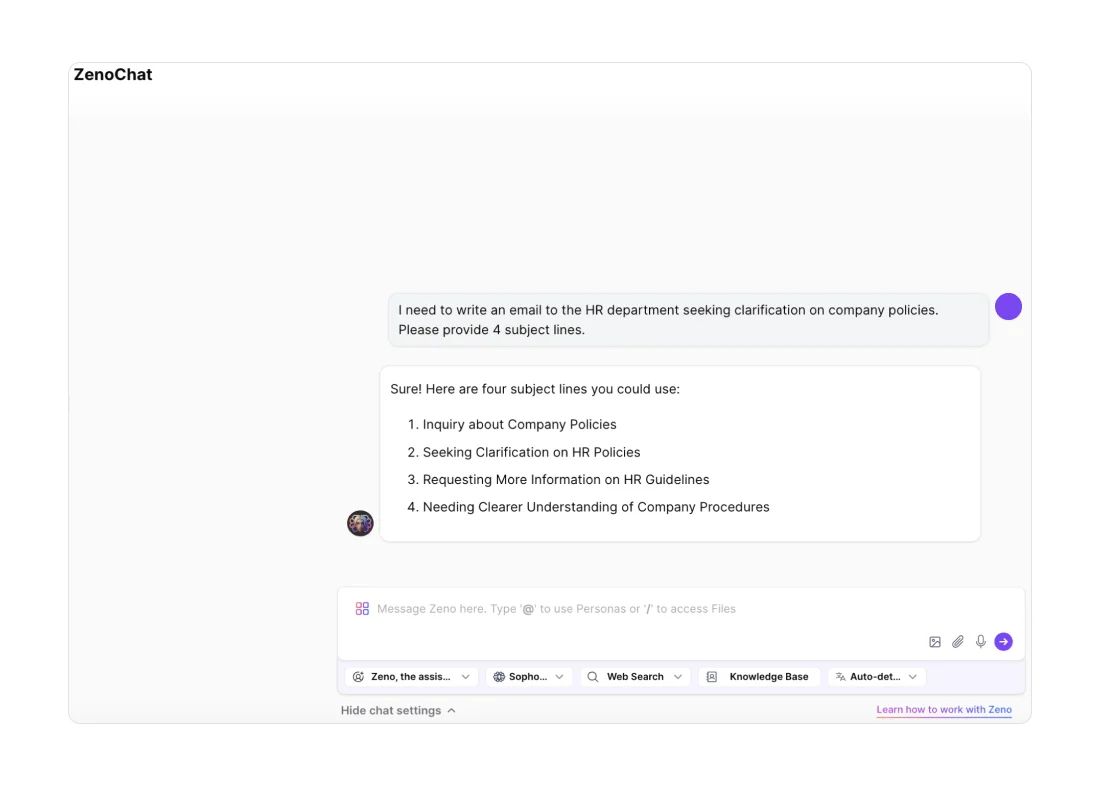This screenshot has height=786, width=1100.
Task: Click the Zeno assistant avatar
Action: (x=361, y=524)
